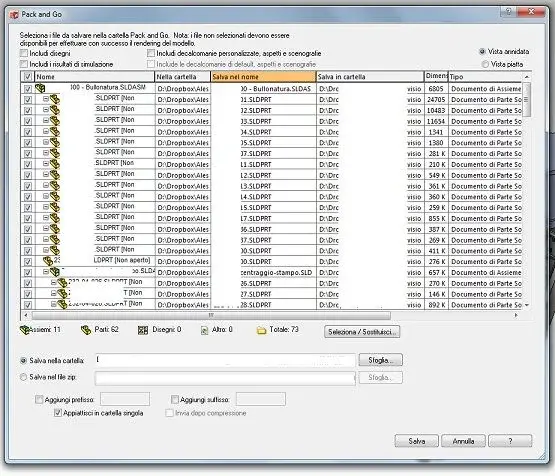Toggle the select-all checkbox in the table header

click(x=28, y=77)
